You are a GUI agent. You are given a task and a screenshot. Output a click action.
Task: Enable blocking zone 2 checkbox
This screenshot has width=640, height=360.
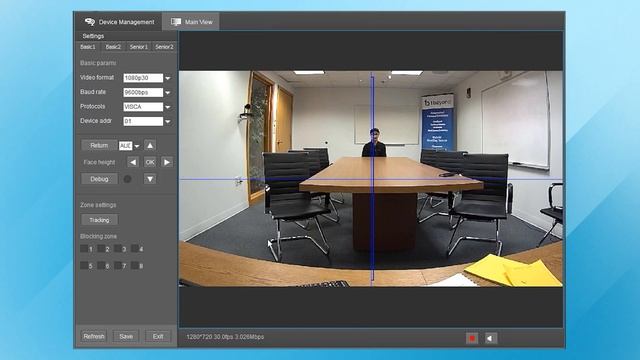point(101,249)
